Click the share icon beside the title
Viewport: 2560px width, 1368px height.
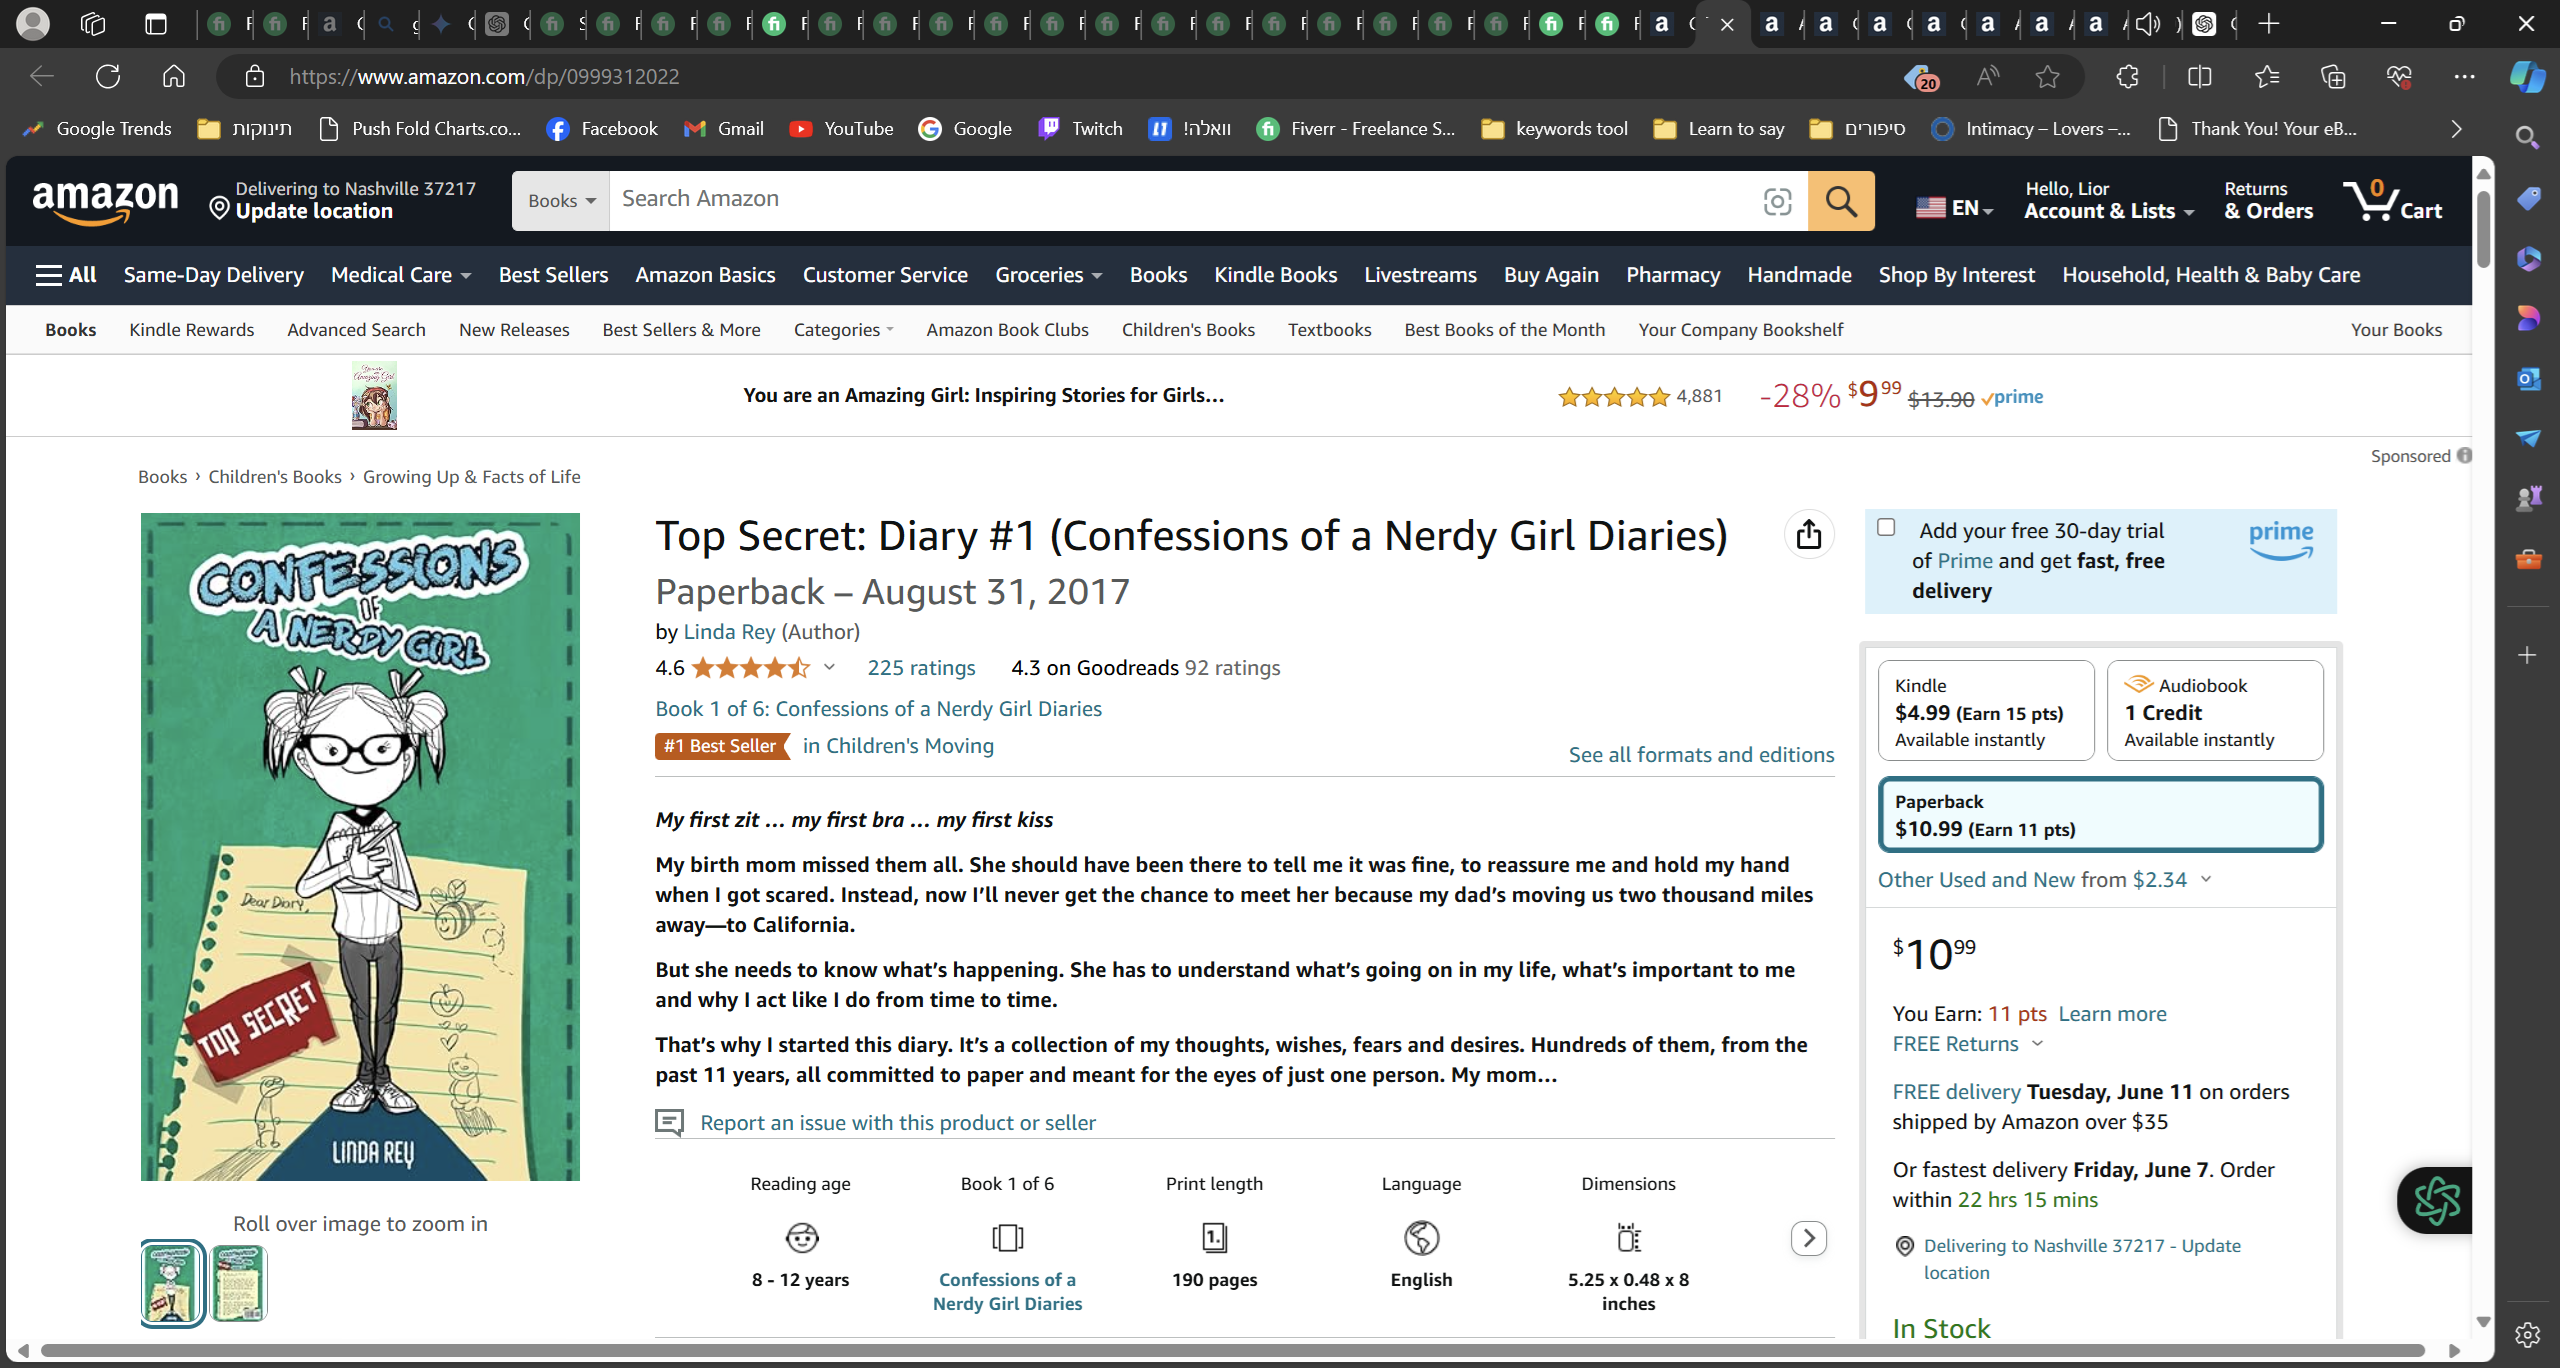click(x=1809, y=535)
